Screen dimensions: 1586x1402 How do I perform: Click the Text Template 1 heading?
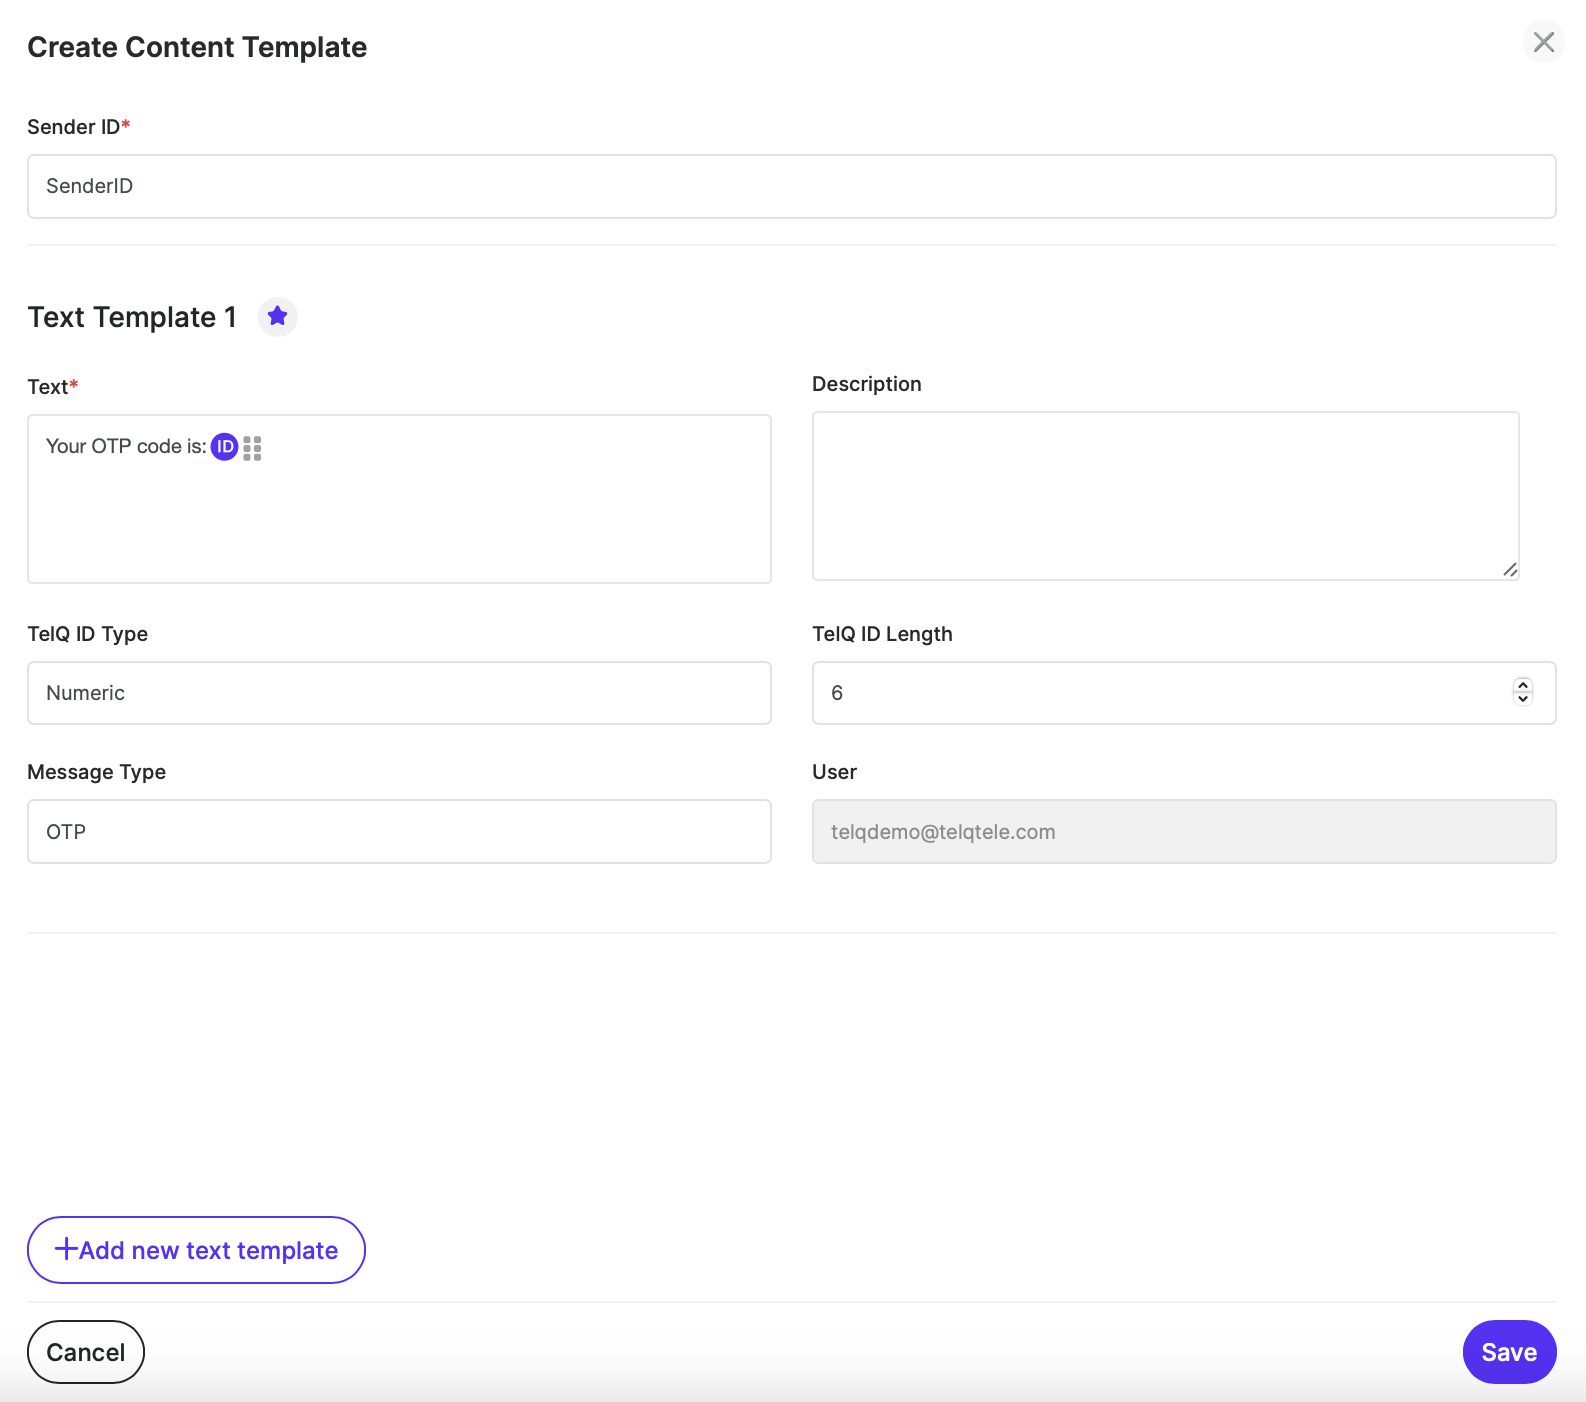pos(132,317)
